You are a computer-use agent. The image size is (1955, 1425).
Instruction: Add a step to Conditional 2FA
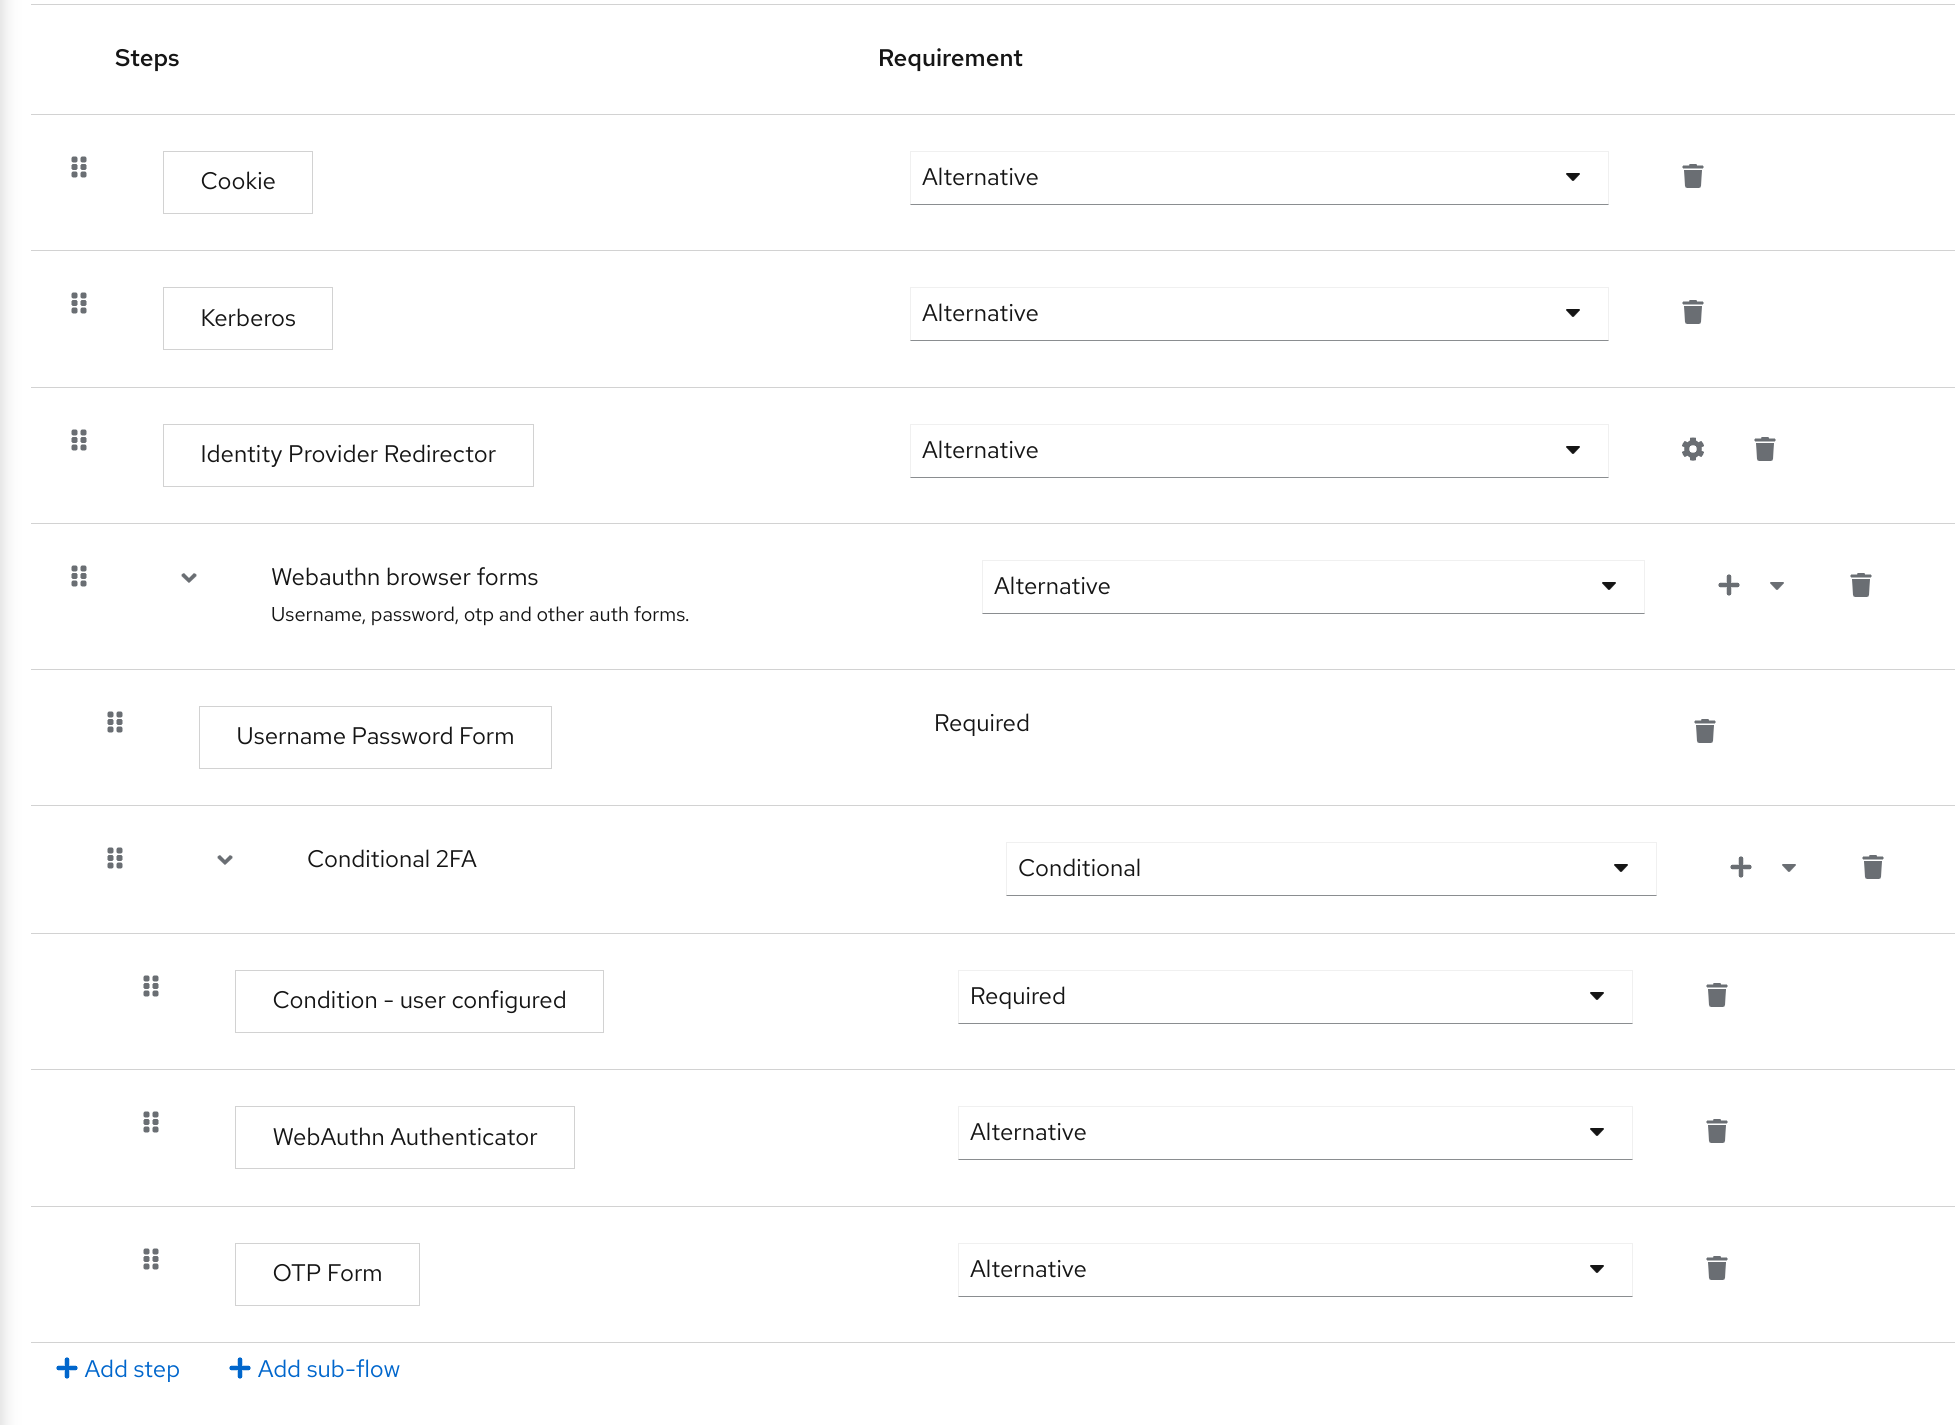(1741, 867)
